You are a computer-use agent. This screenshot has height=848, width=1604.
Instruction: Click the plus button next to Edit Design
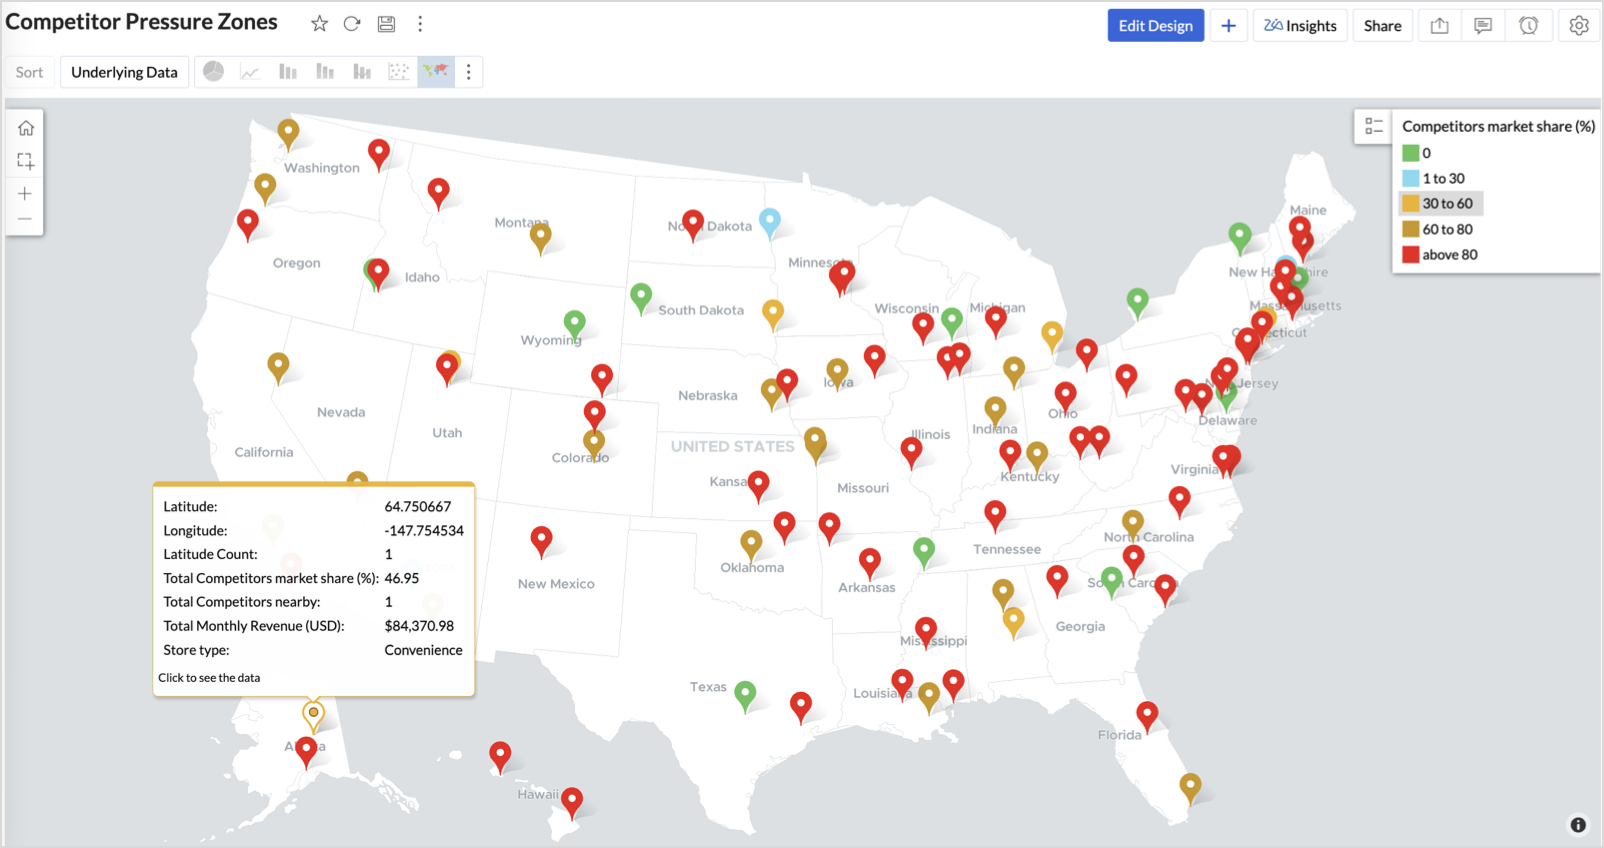pyautogui.click(x=1228, y=26)
